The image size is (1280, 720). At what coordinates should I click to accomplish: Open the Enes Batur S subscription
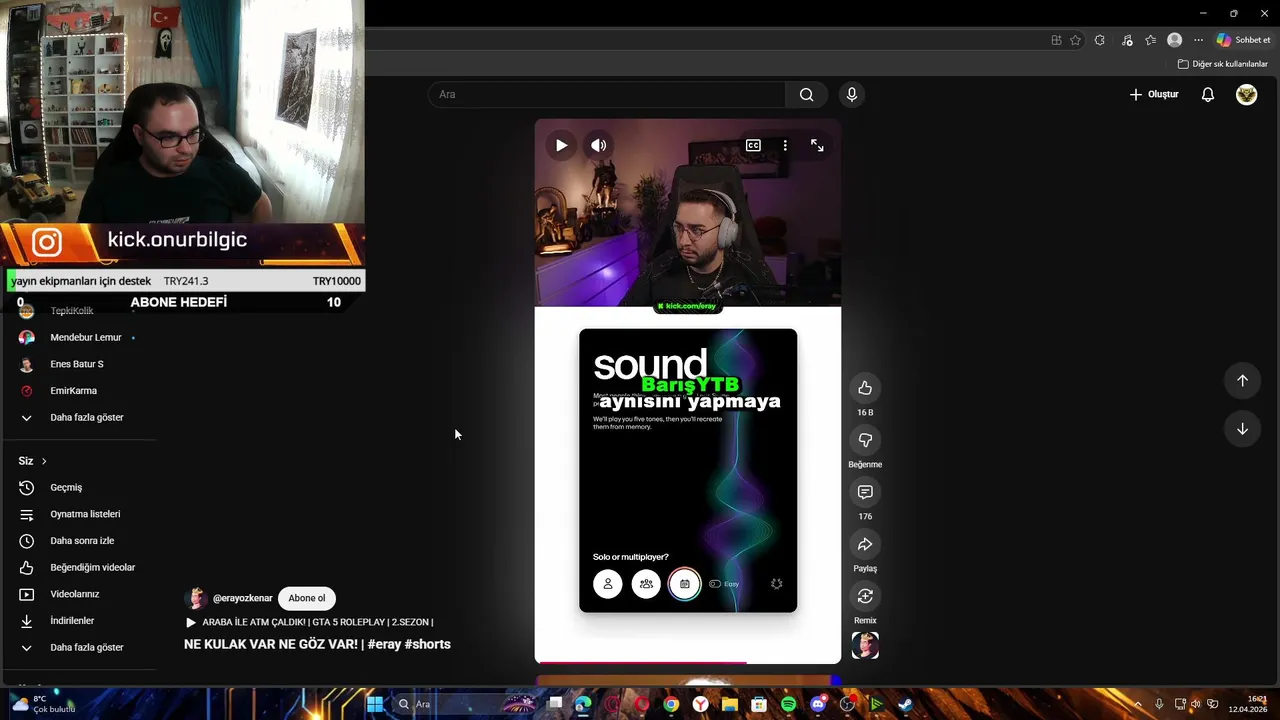coord(78,364)
